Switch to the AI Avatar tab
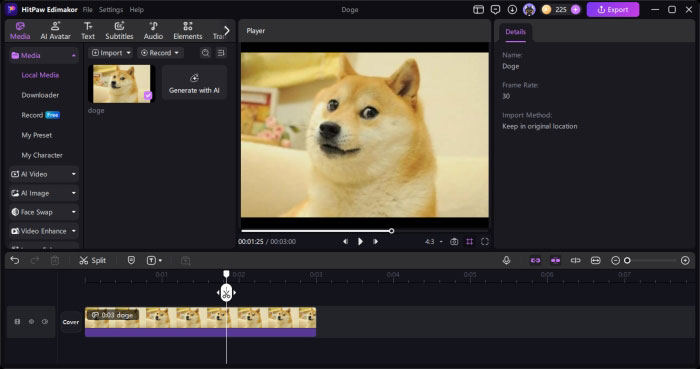 (55, 31)
